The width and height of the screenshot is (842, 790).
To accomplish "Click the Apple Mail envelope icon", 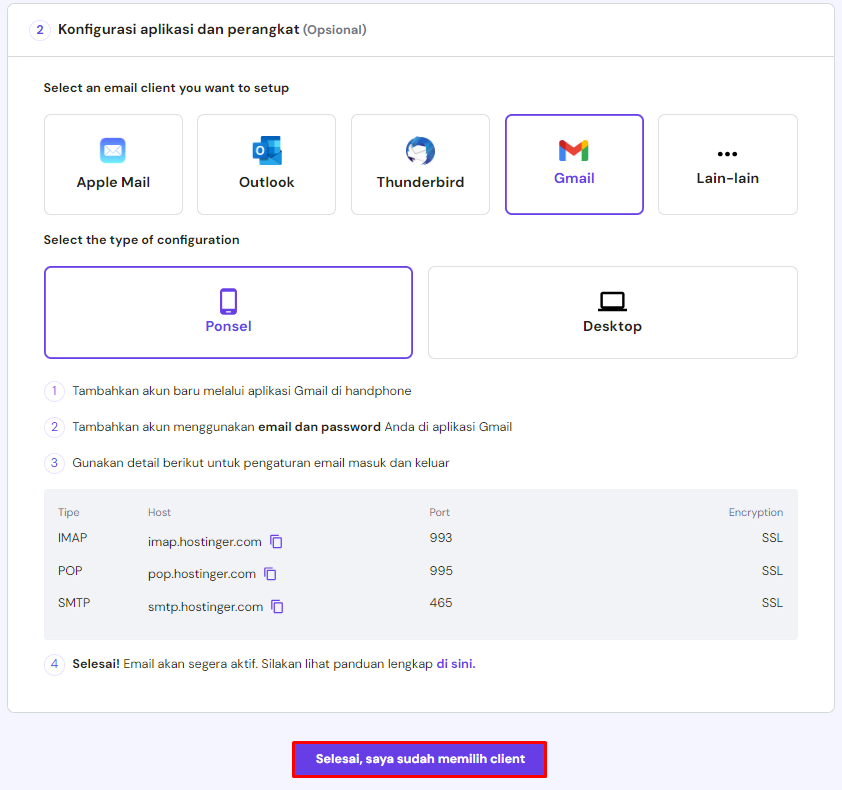I will (113, 151).
